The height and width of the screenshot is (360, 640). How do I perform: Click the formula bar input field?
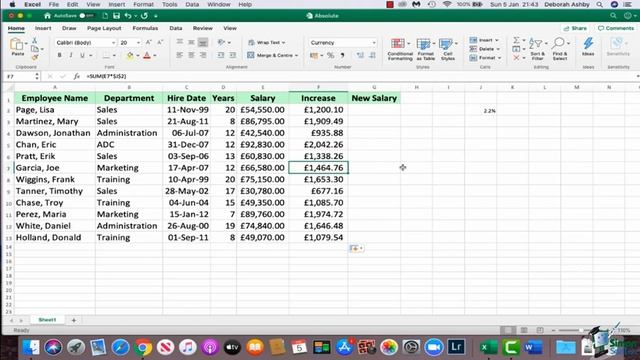(x=359, y=76)
